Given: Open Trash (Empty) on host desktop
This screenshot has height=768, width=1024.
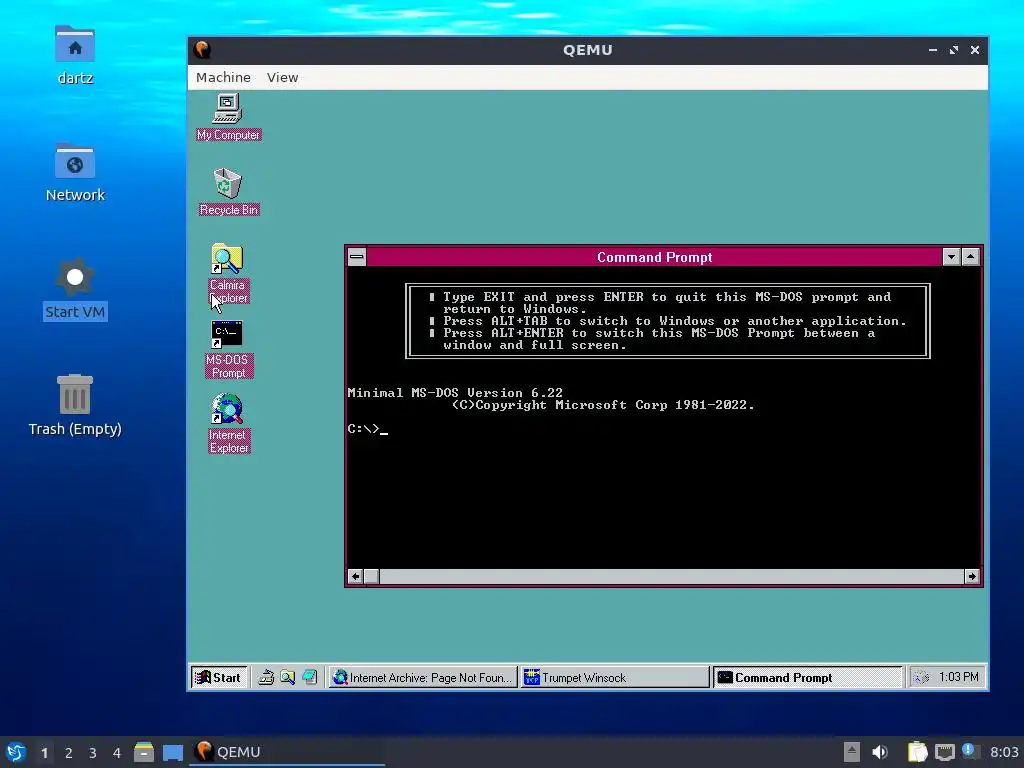Looking at the screenshot, I should pos(75,405).
